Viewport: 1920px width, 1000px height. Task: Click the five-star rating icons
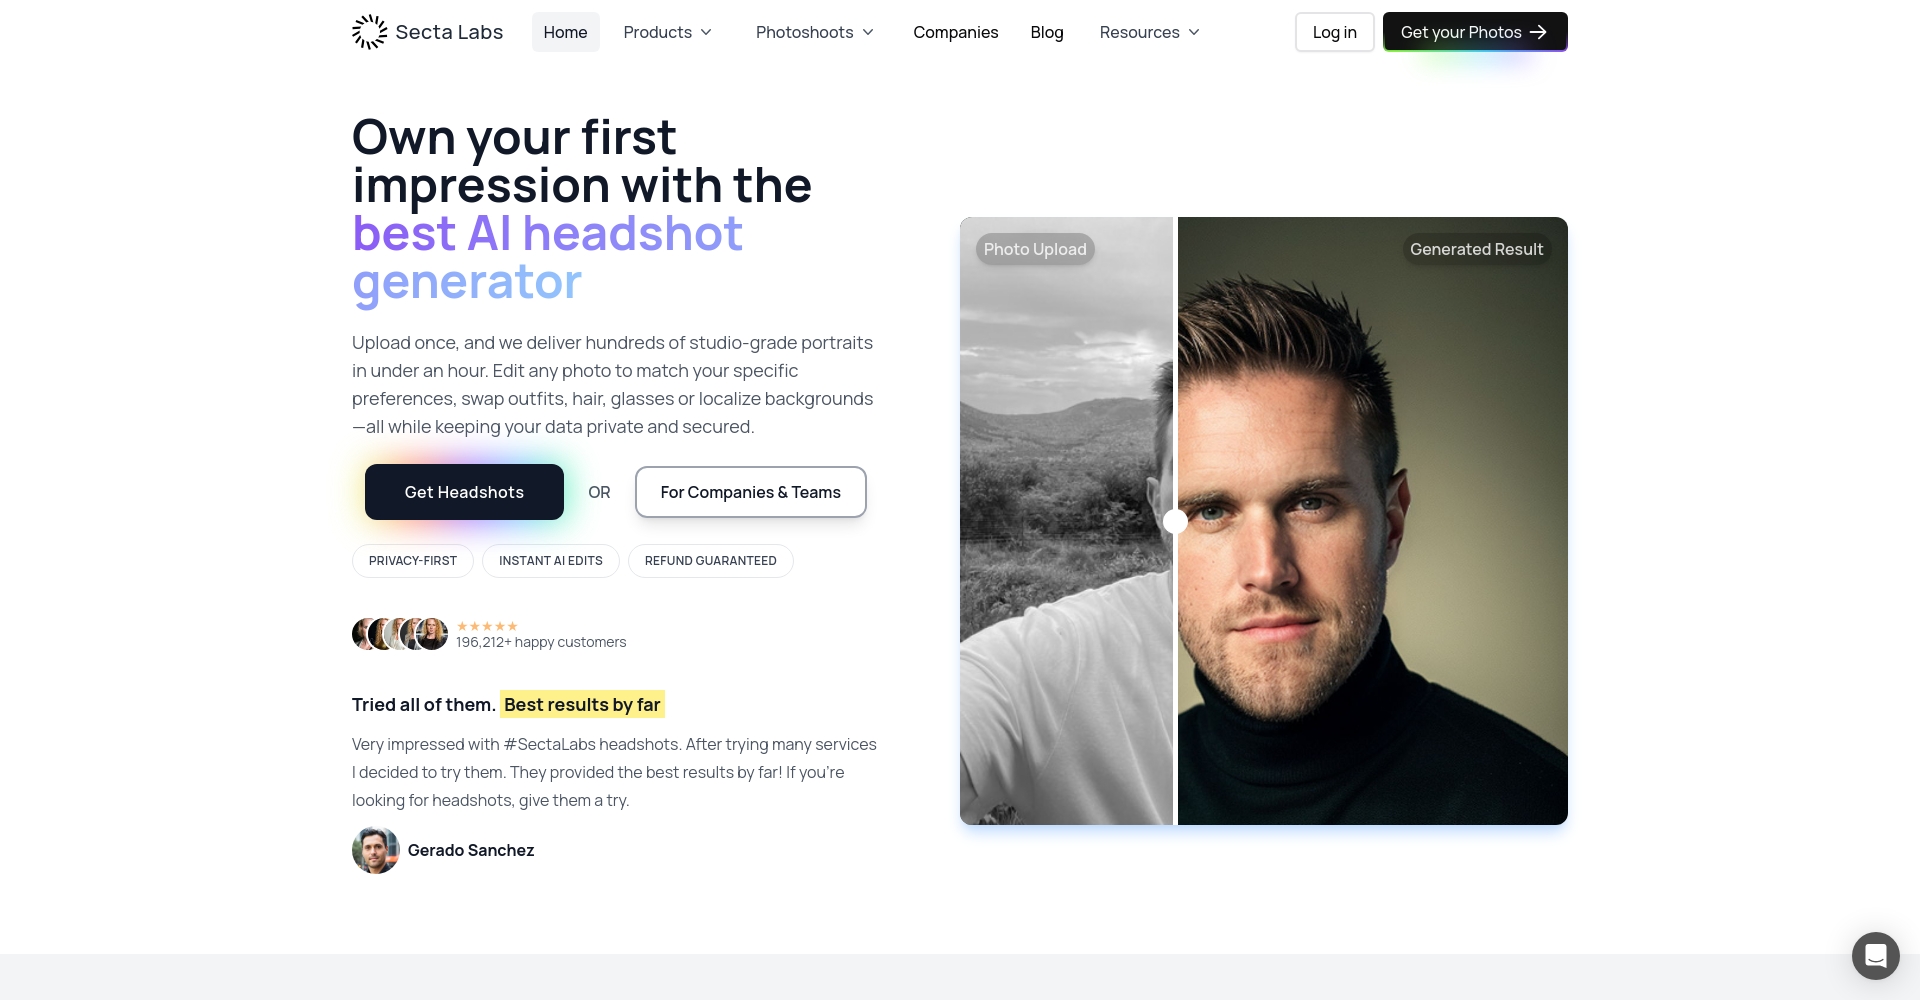click(487, 626)
